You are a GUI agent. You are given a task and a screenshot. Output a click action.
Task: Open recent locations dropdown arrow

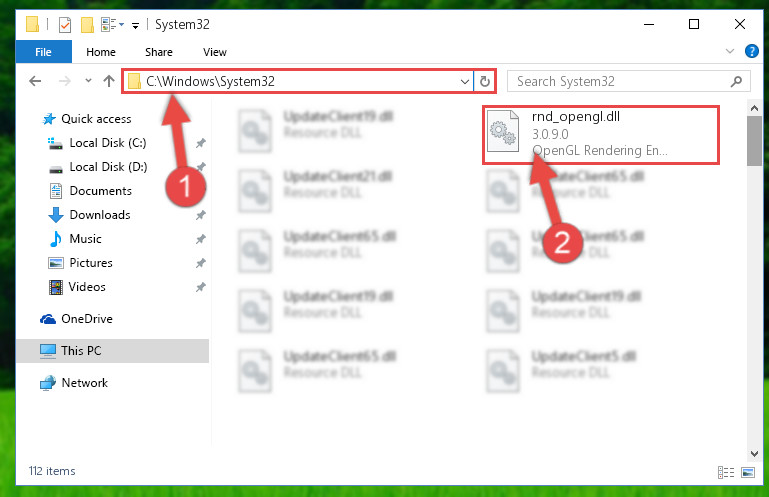(x=88, y=80)
